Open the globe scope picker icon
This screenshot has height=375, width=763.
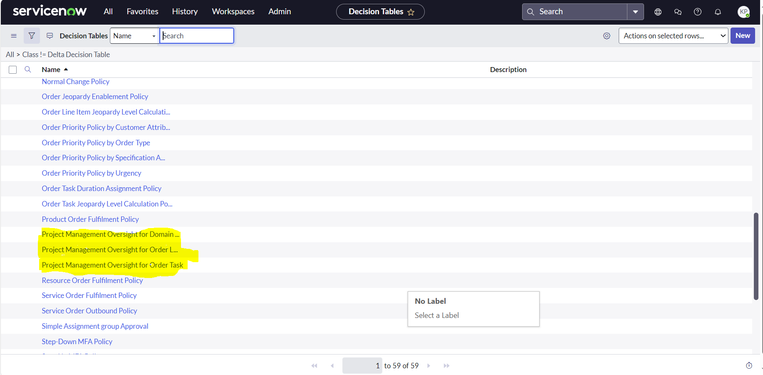point(658,12)
